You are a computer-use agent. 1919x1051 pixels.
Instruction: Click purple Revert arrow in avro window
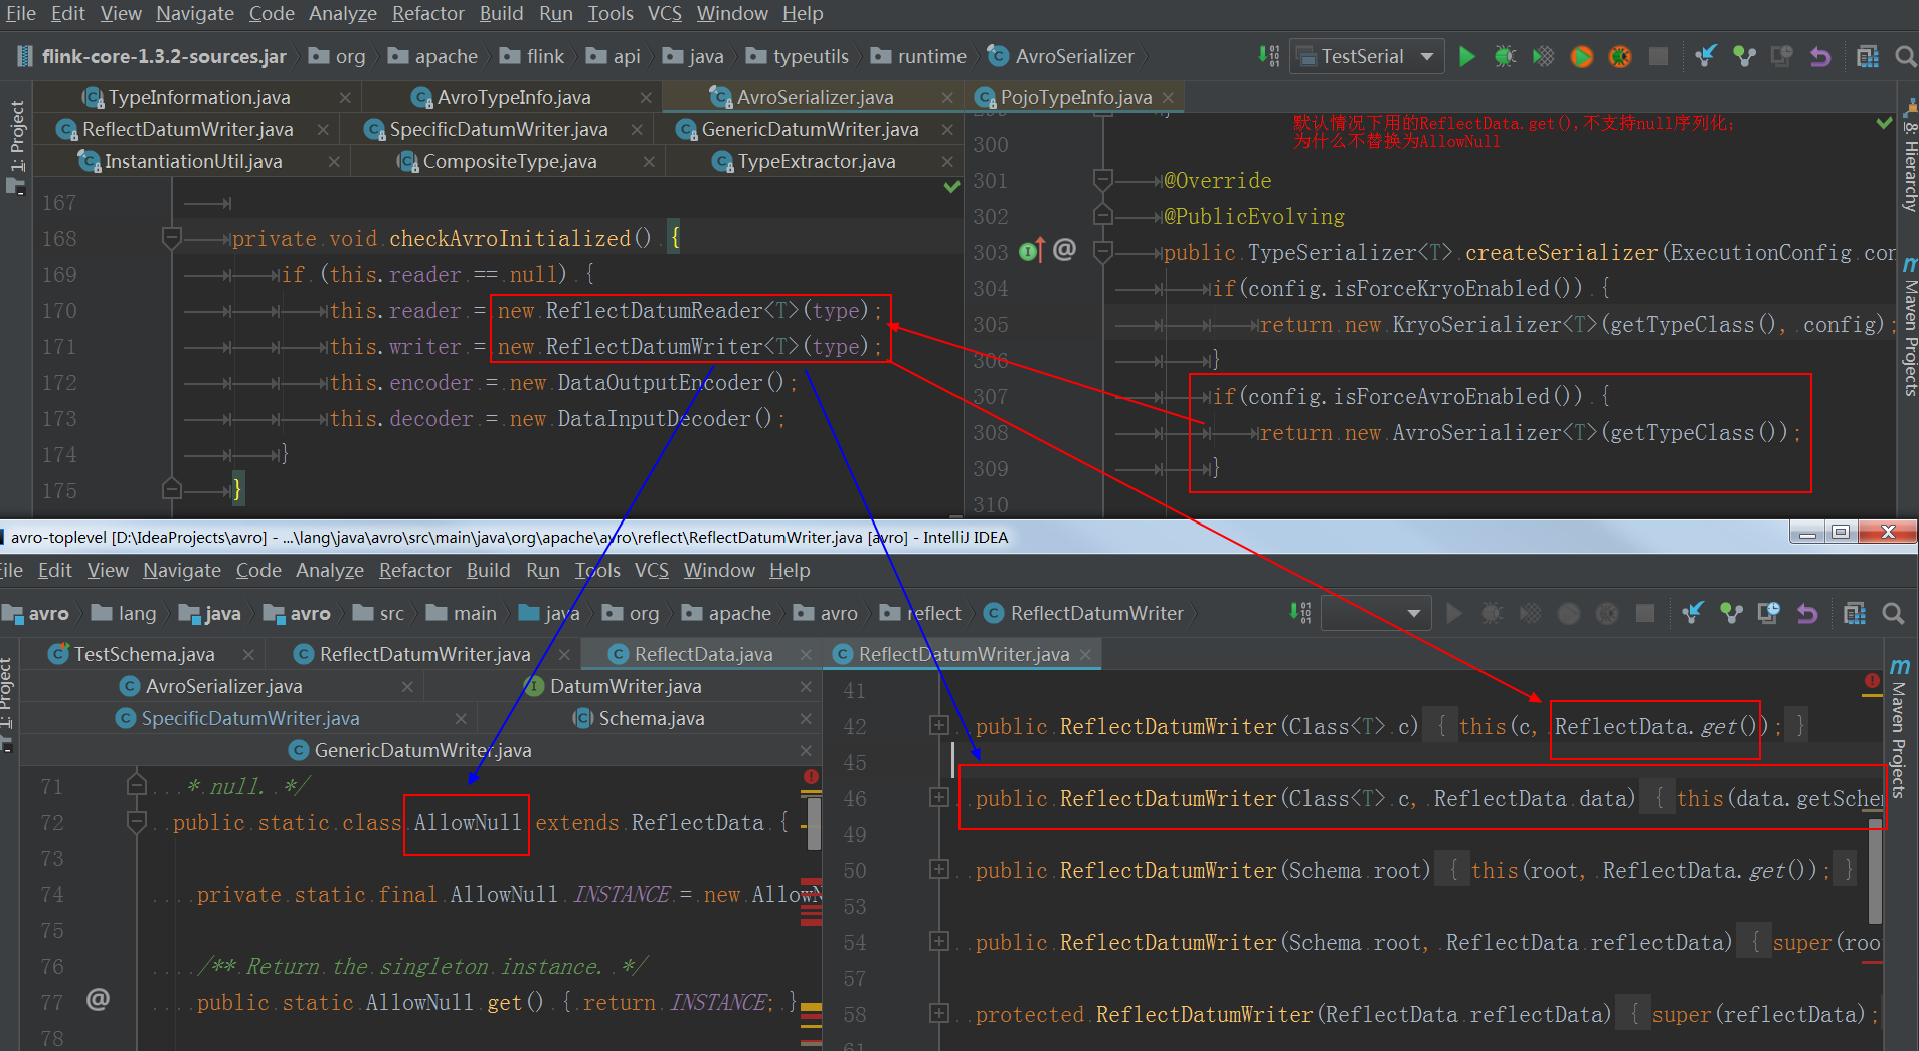[1806, 613]
